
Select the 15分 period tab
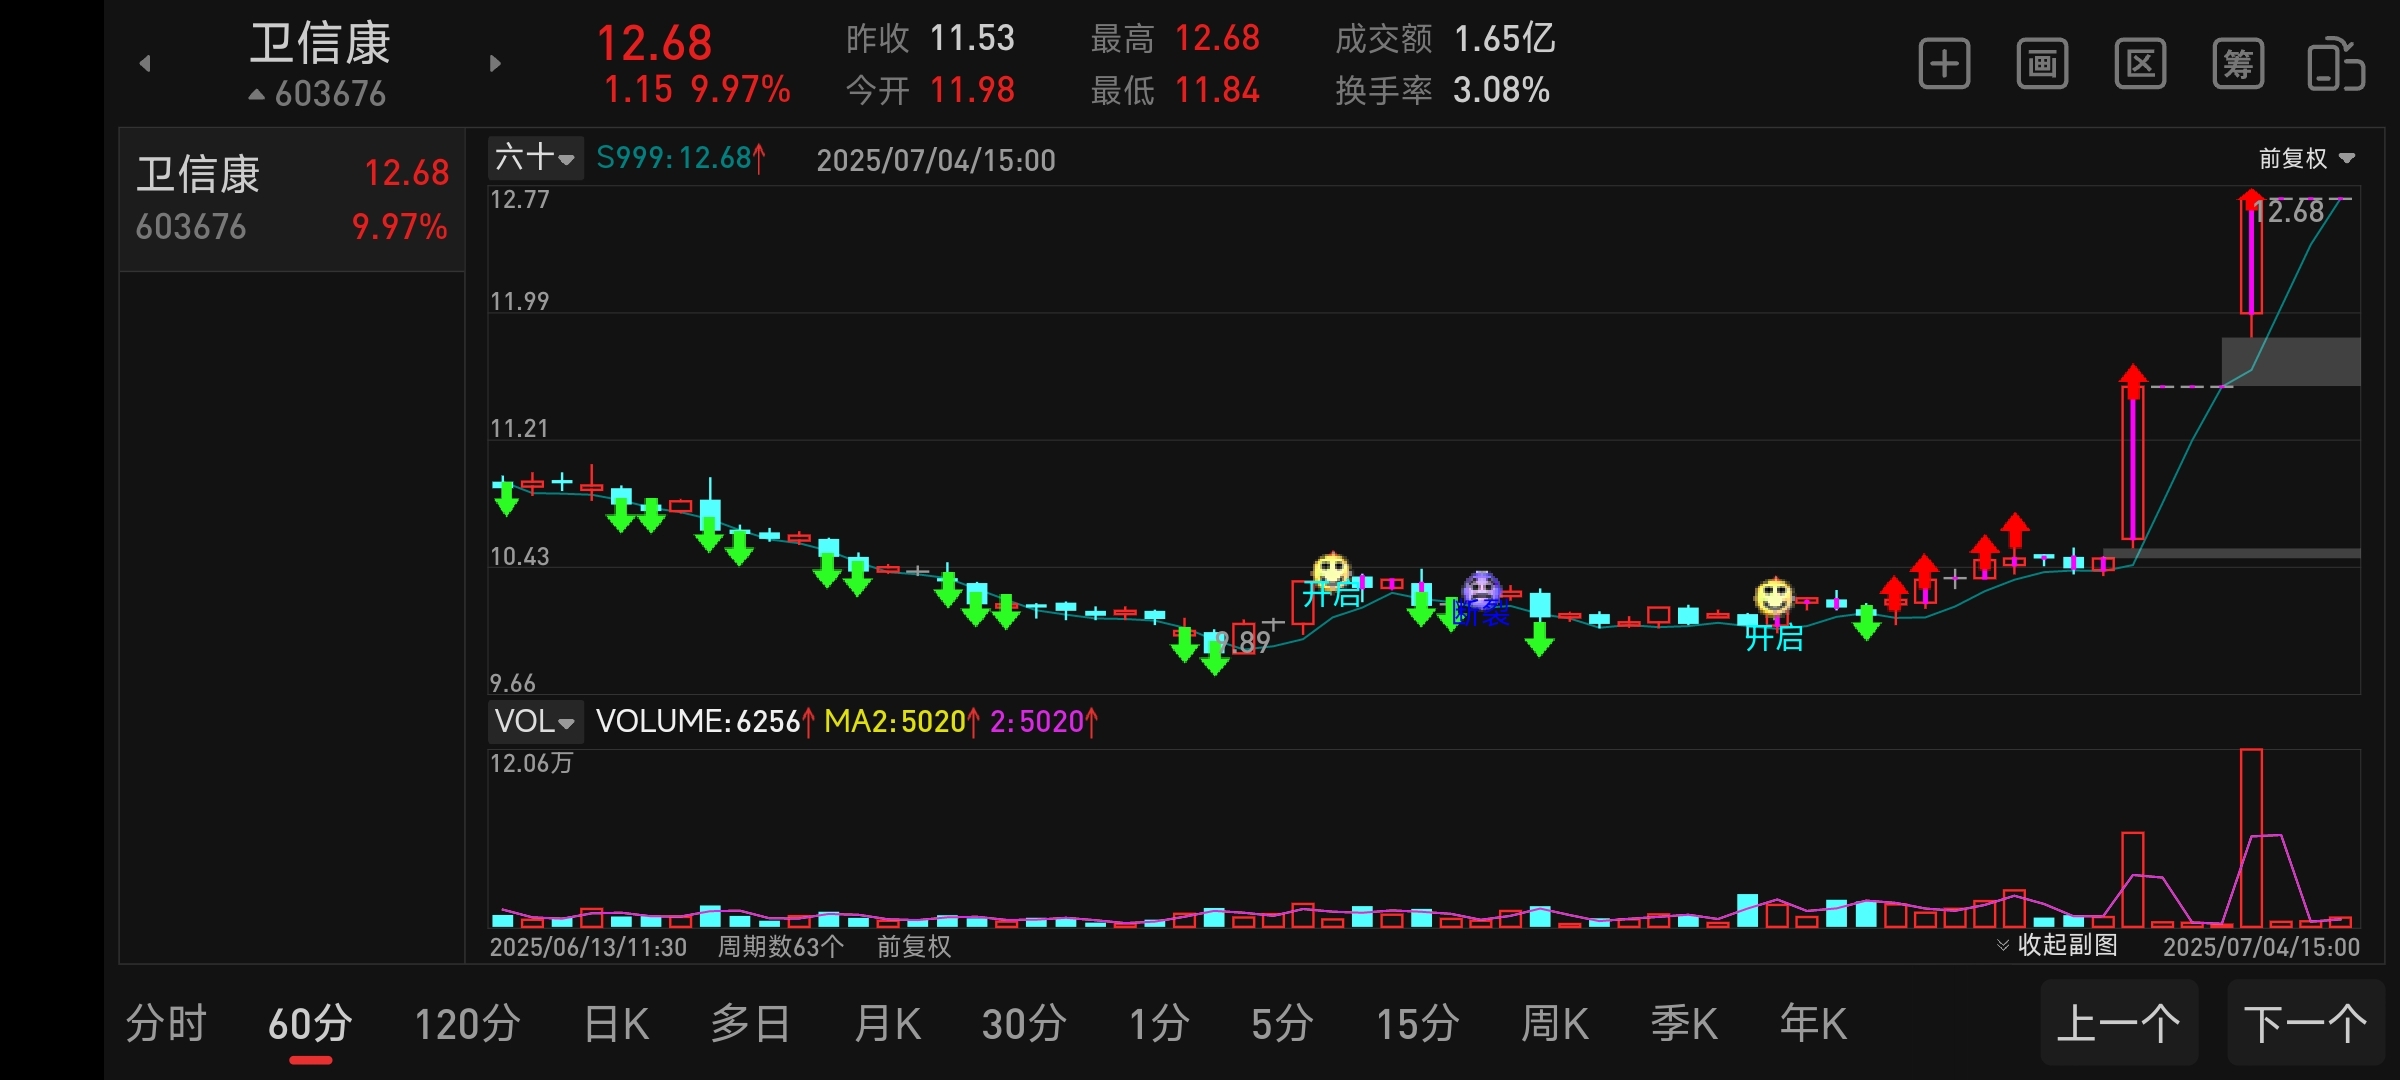tap(1418, 1023)
